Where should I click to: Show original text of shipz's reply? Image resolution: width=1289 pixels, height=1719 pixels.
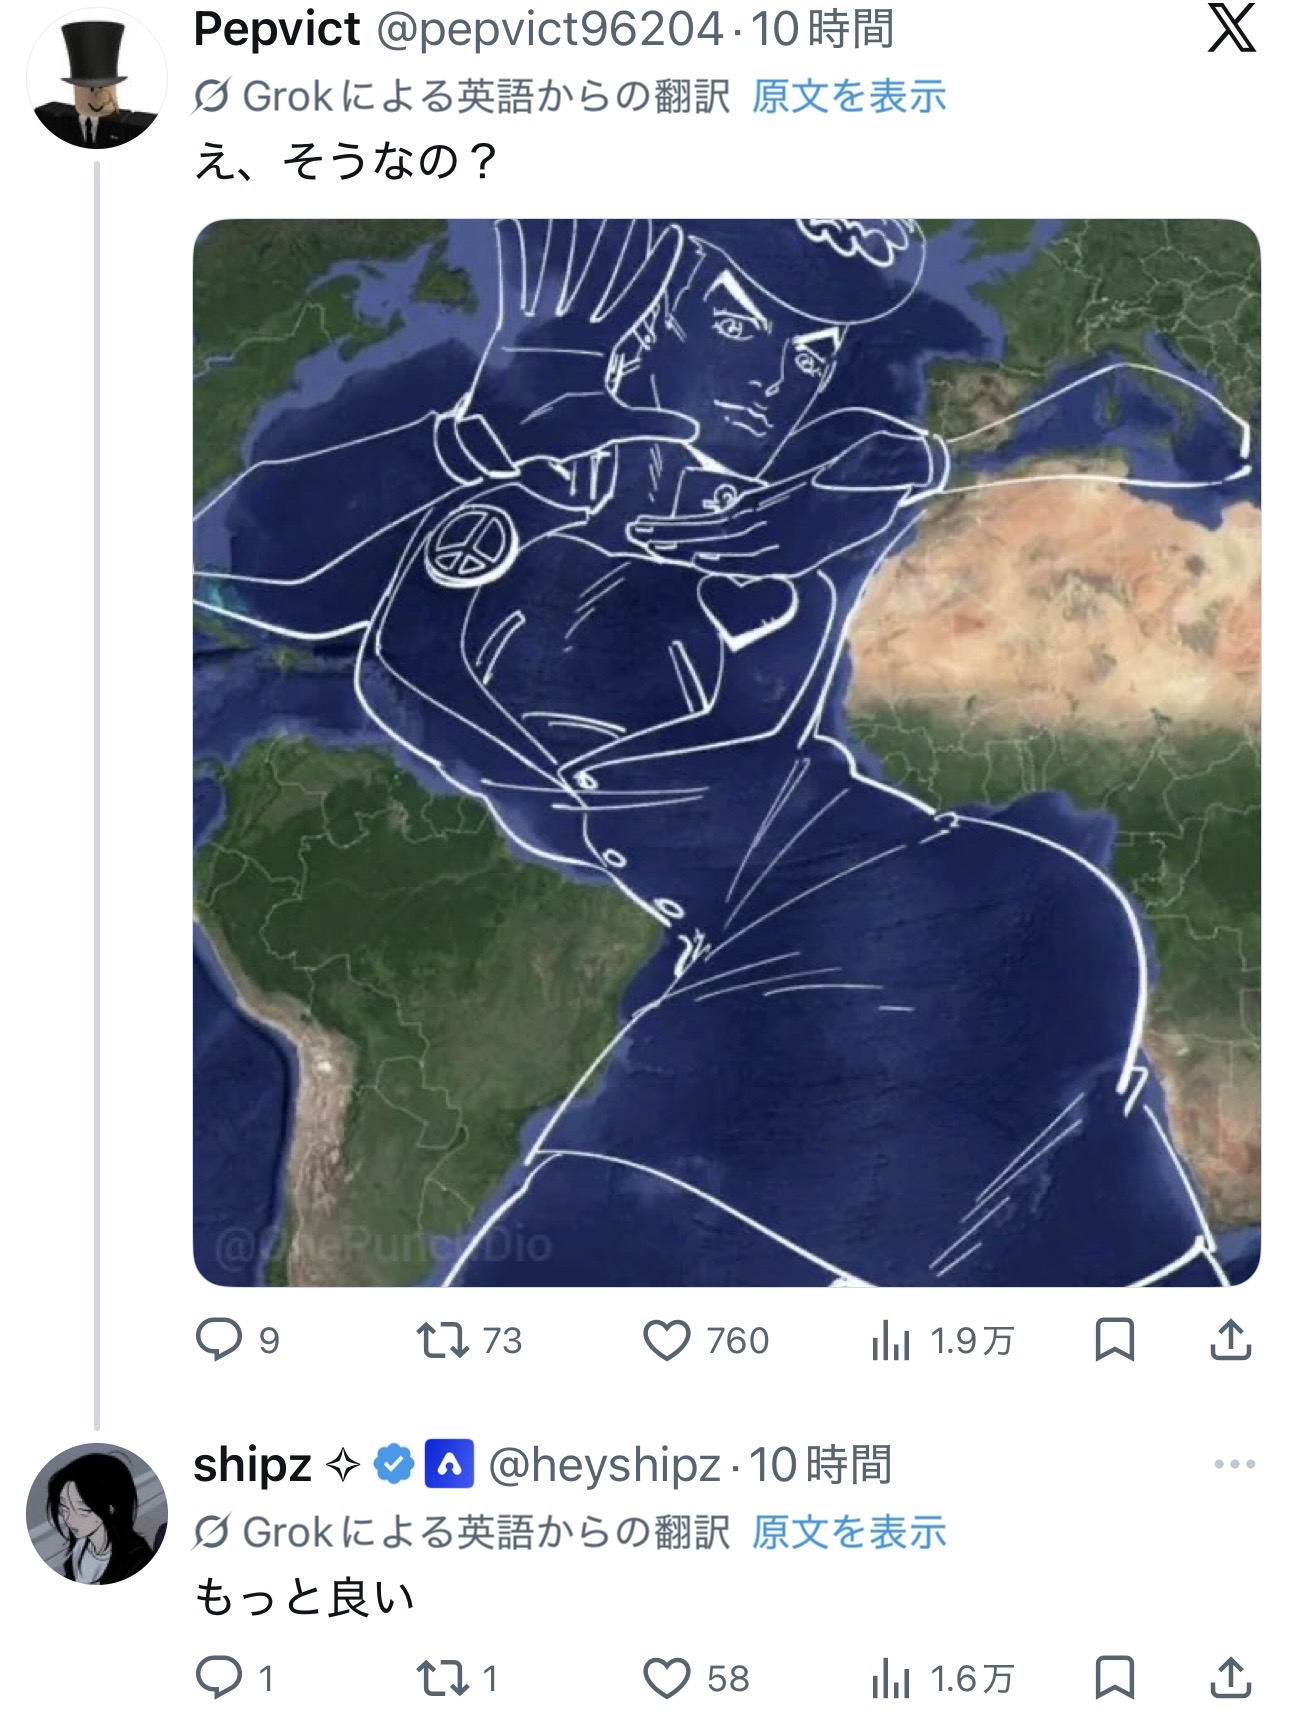coord(848,1532)
